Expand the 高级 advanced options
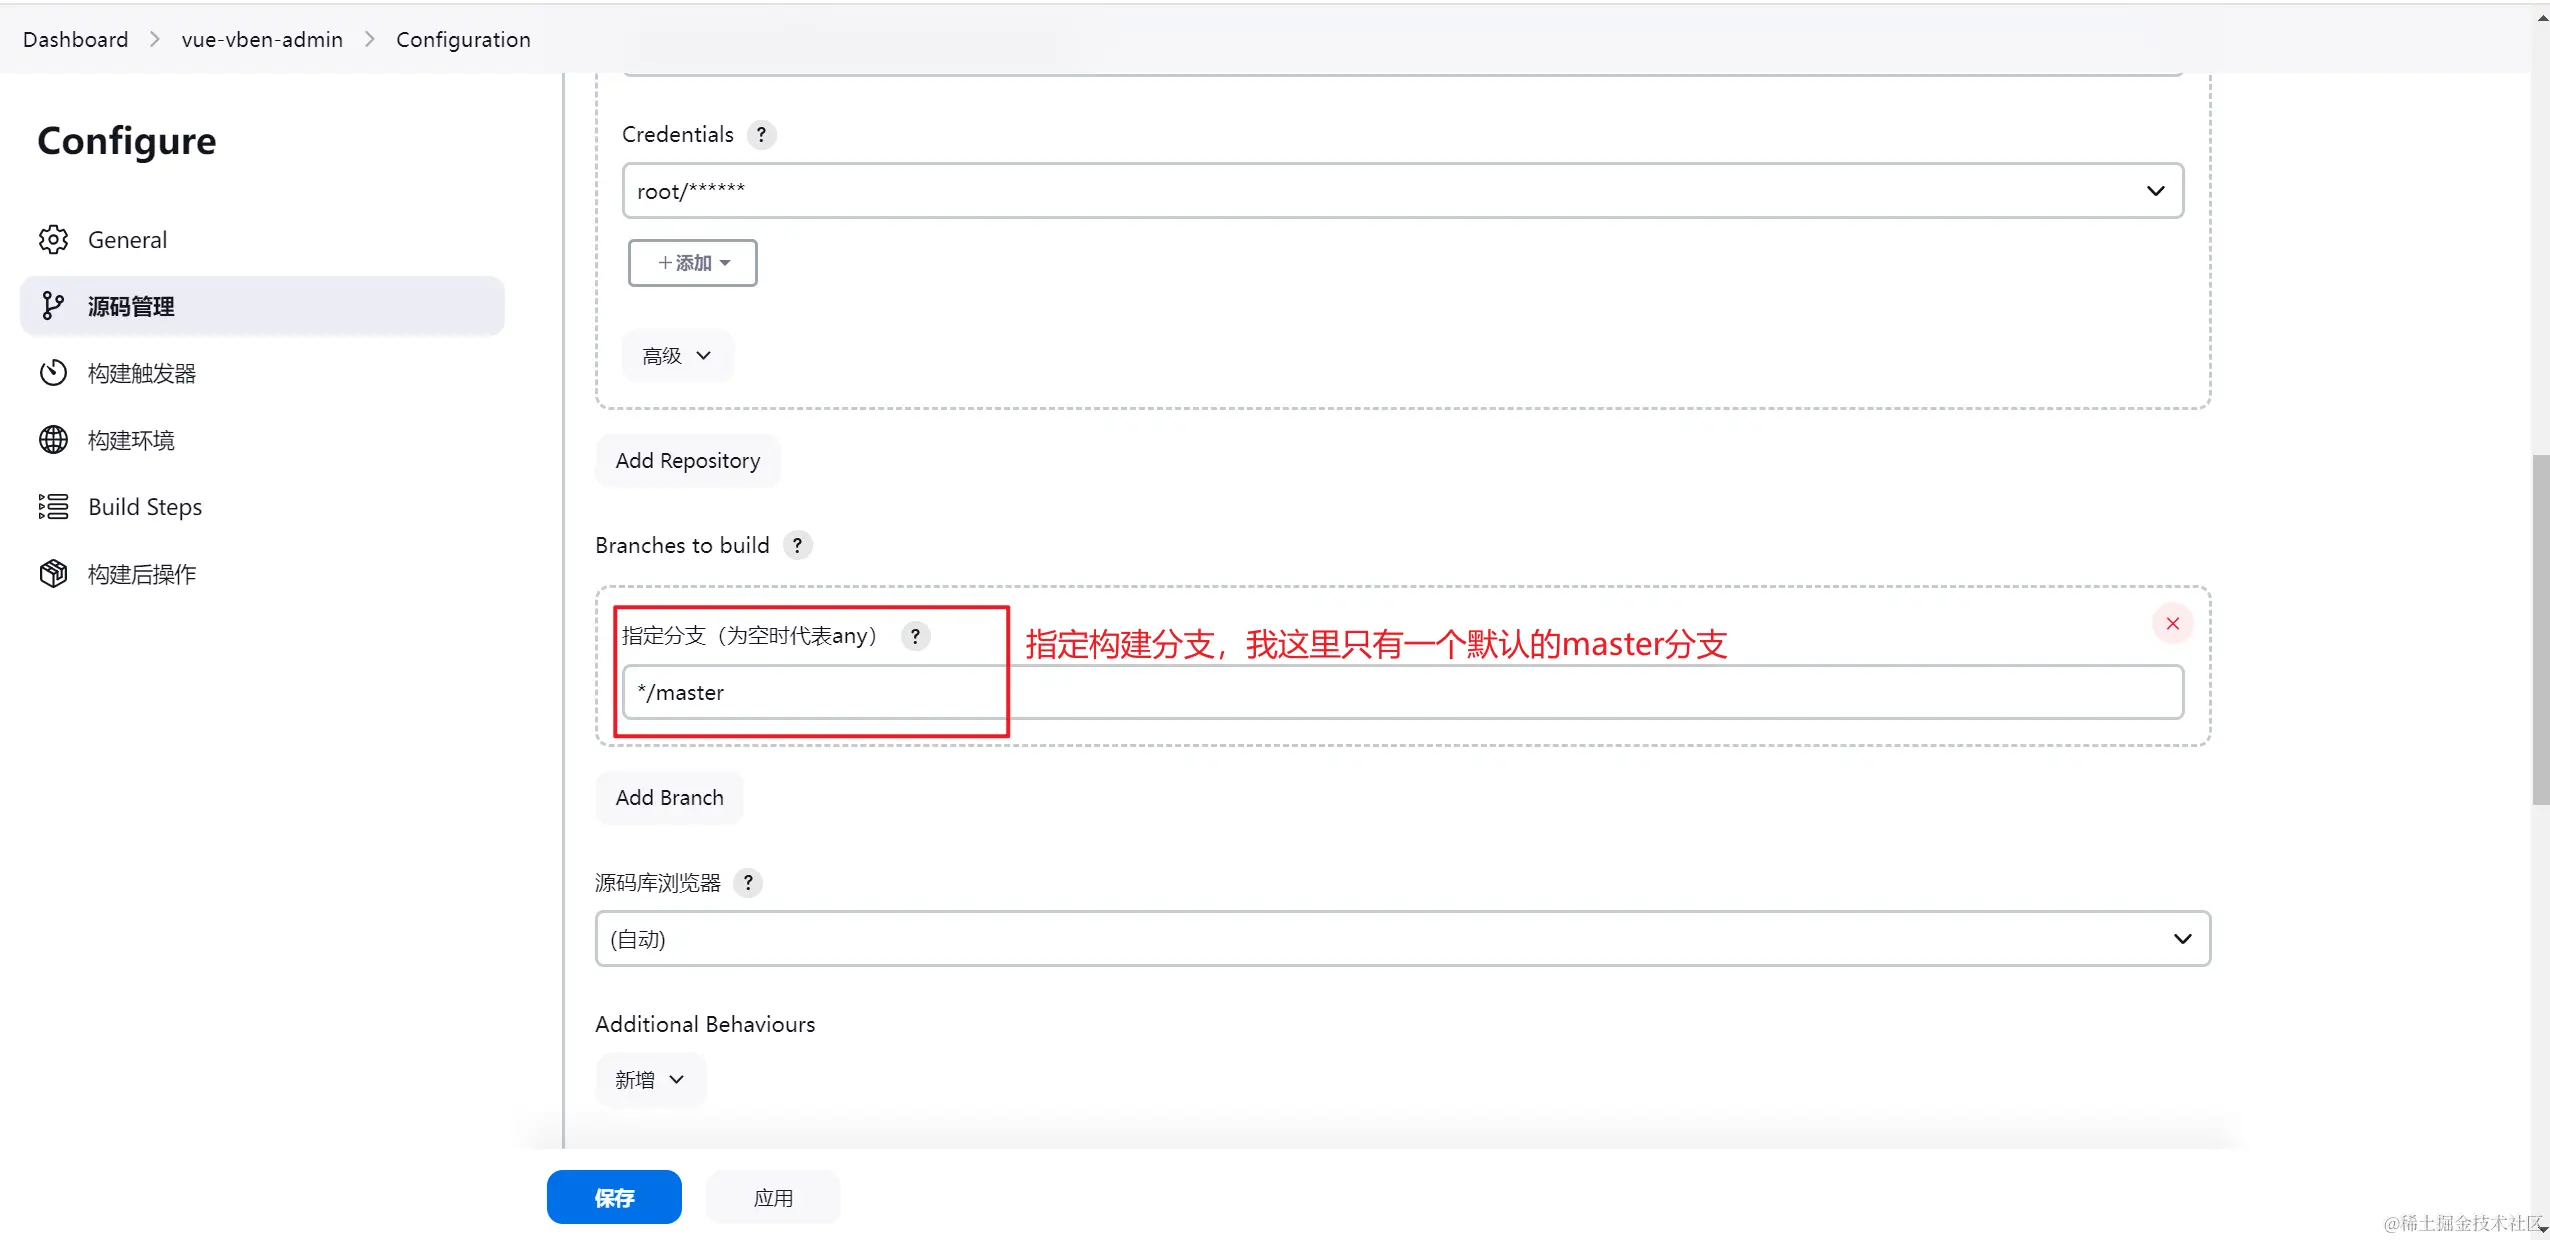The width and height of the screenshot is (2550, 1240). point(677,356)
